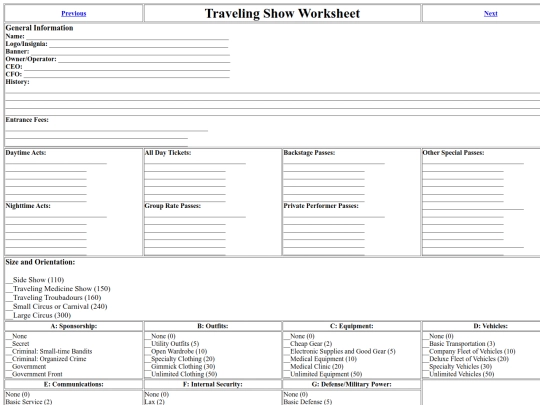Click the C: Equipment column header
Screen dimensions: 540x405
(352, 326)
